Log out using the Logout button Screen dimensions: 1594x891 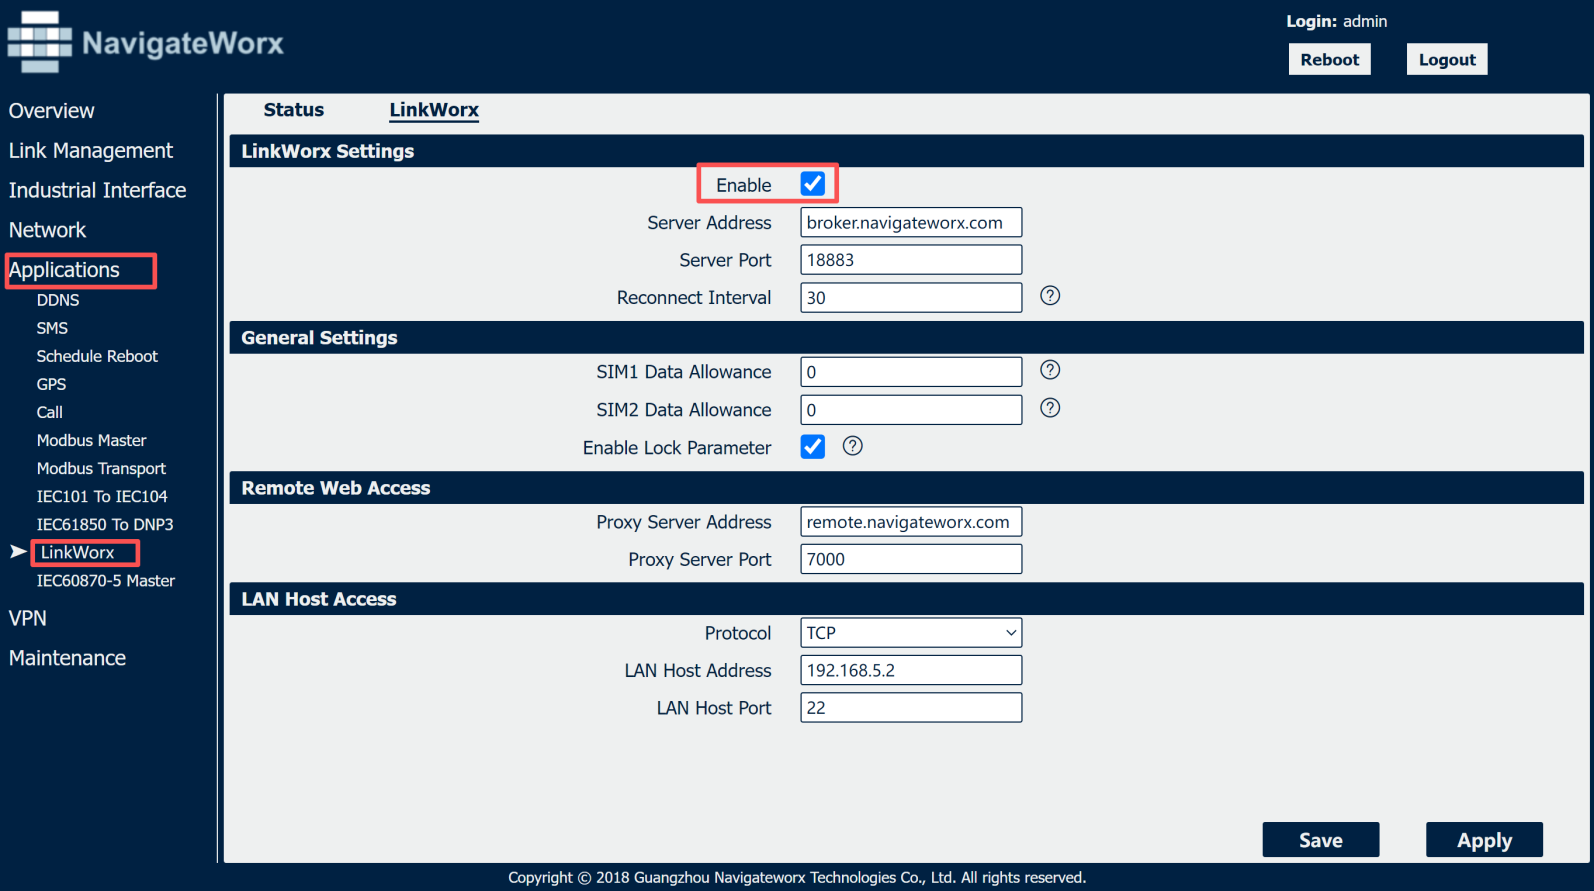[x=1446, y=59]
